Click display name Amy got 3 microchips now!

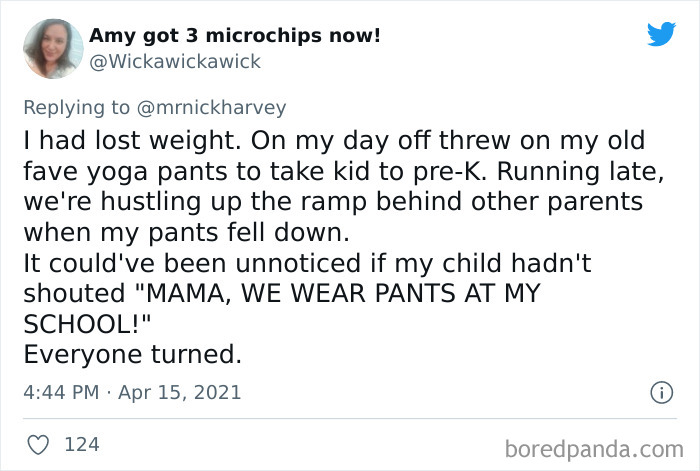point(234,37)
